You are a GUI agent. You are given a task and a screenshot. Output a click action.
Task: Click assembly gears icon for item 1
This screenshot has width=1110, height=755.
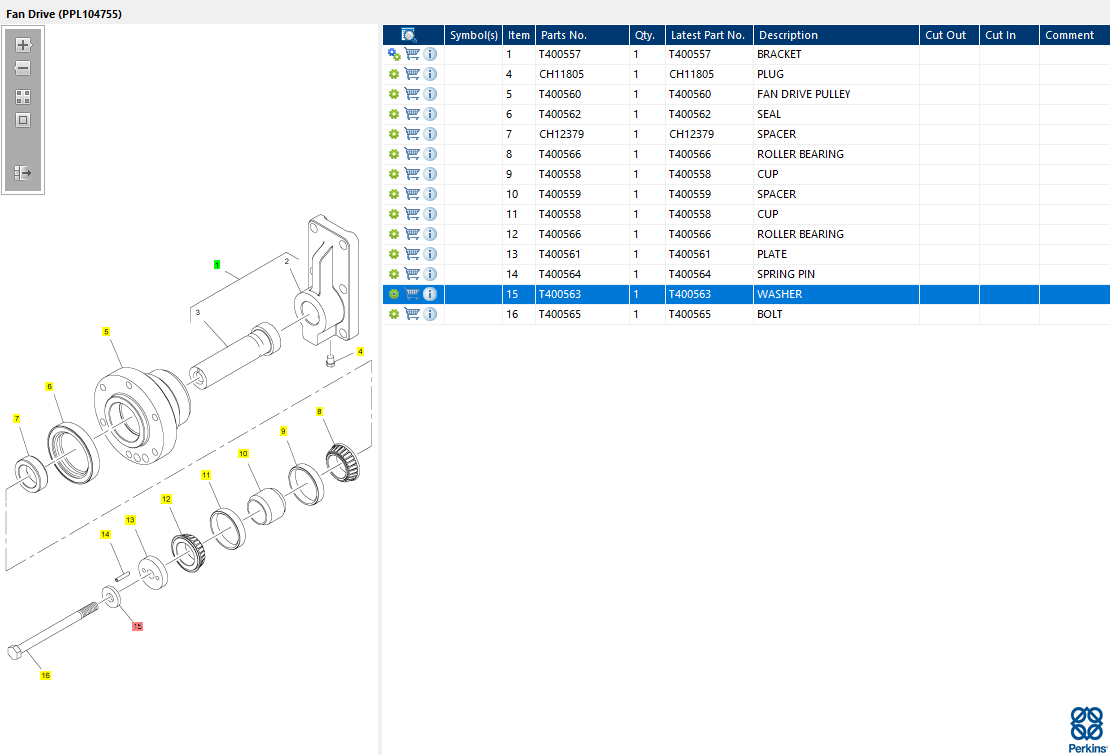tap(394, 54)
